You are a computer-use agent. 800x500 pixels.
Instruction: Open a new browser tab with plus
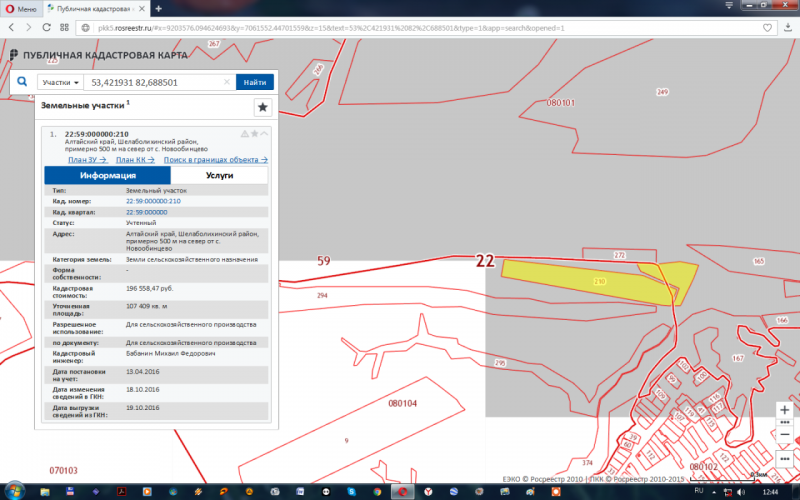click(159, 9)
